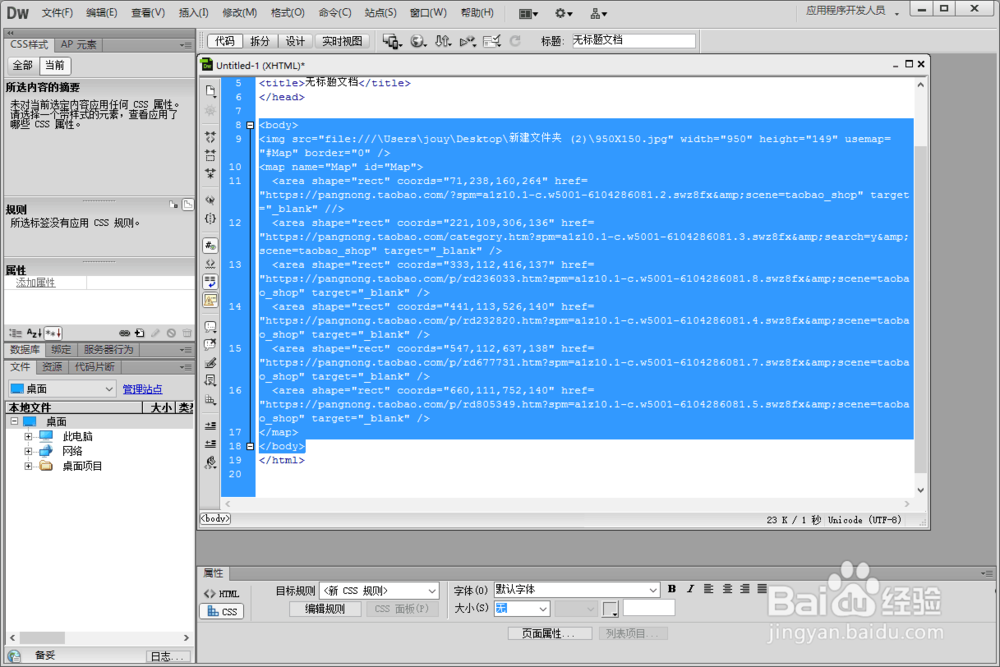Switch to 代码 view

(x=224, y=41)
